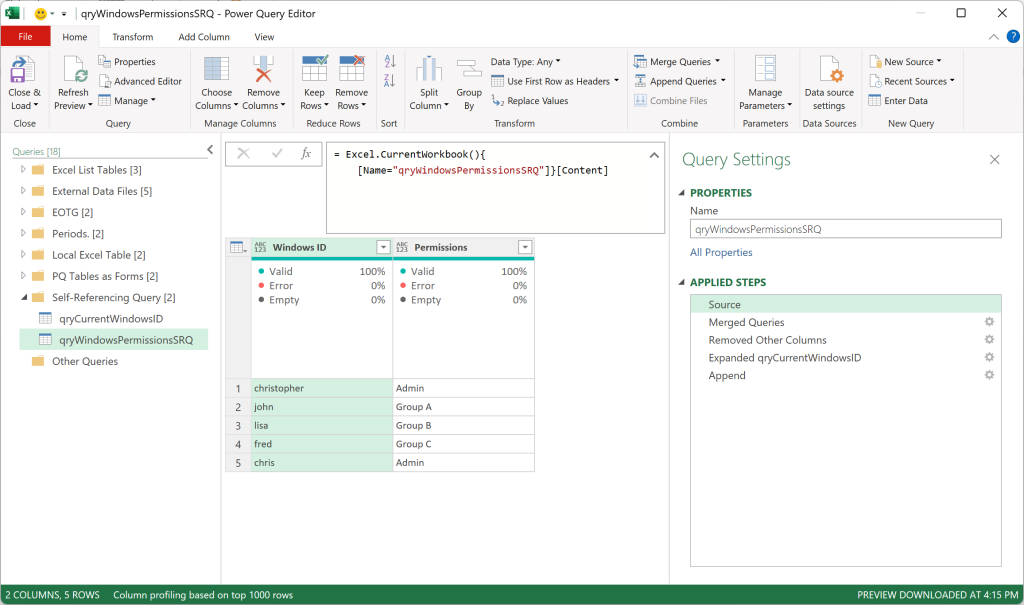
Task: Click the Replace Values icon
Action: 498,101
